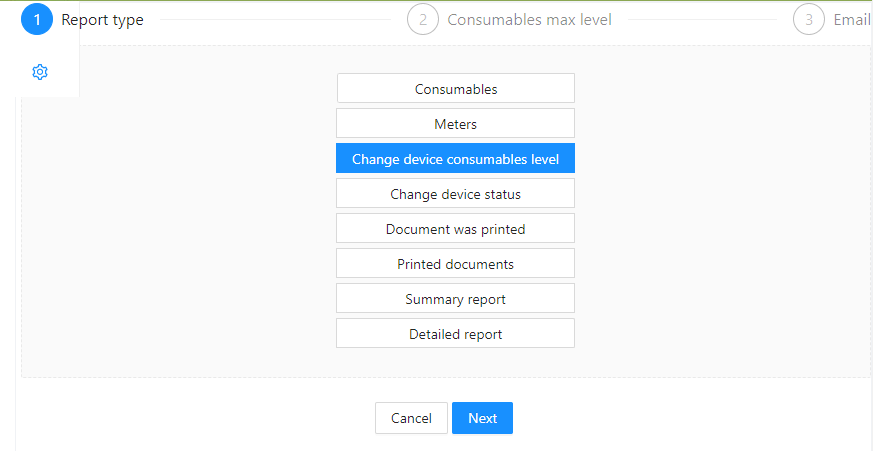This screenshot has height=451, width=873.
Task: Click the Cancel button
Action: click(x=411, y=418)
